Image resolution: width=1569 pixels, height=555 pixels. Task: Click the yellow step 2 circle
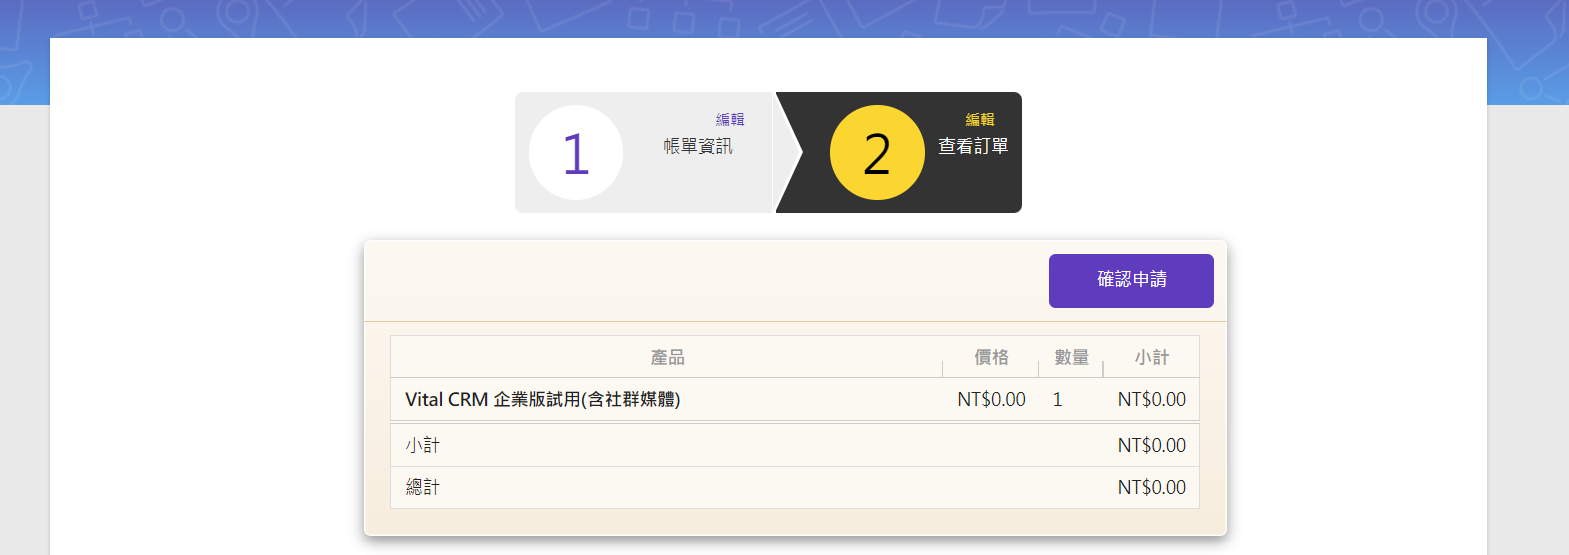pos(877,153)
